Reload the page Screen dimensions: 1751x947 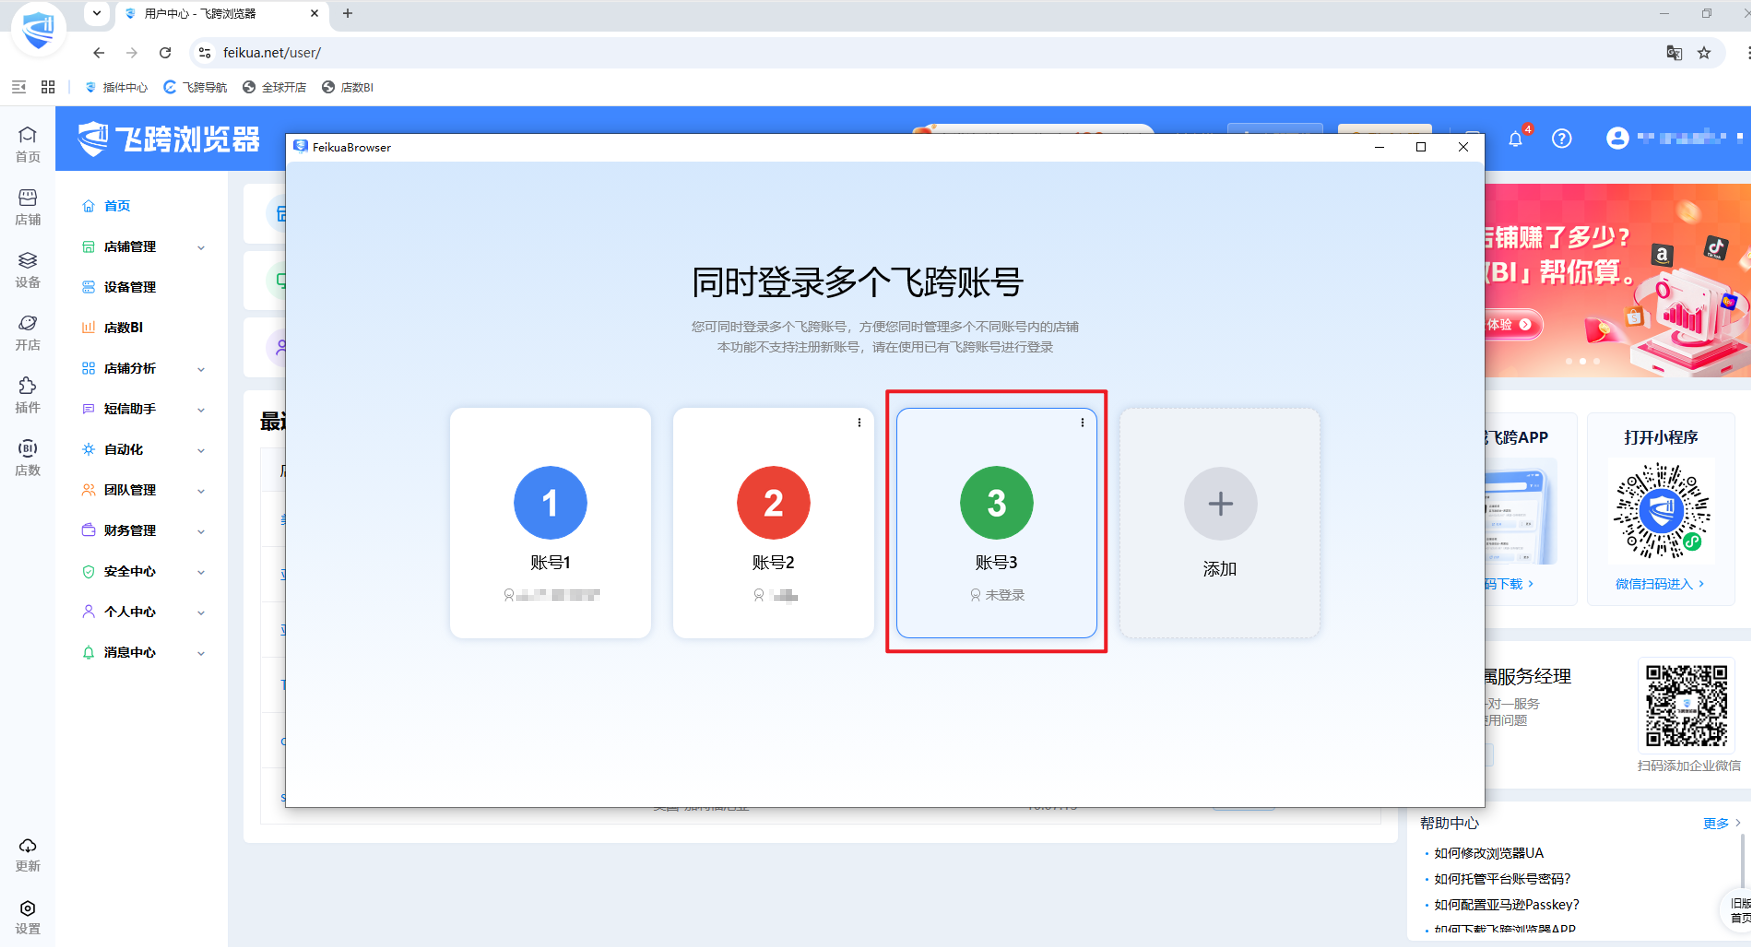pos(165,53)
